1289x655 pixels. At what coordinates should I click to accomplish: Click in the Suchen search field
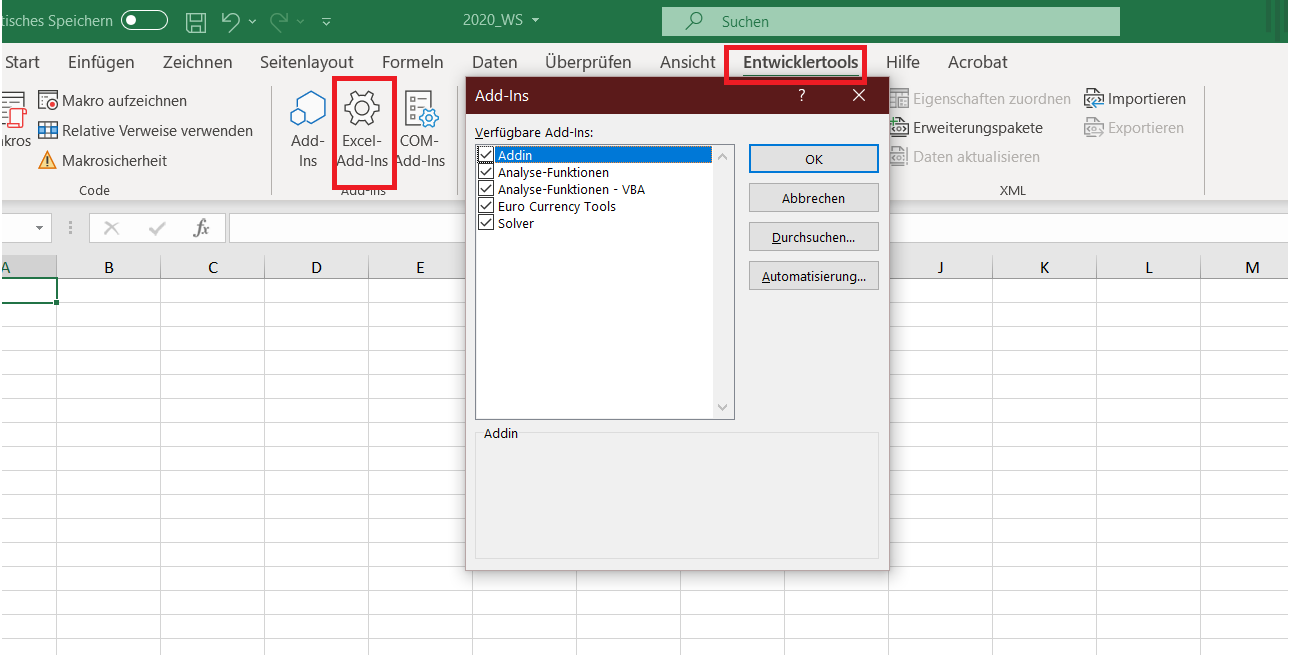(x=890, y=21)
